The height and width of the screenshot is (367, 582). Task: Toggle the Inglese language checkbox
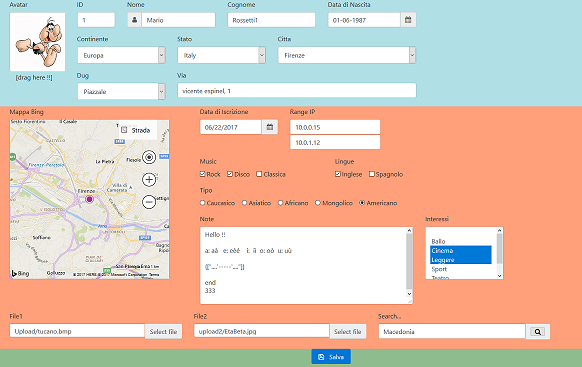pos(338,174)
